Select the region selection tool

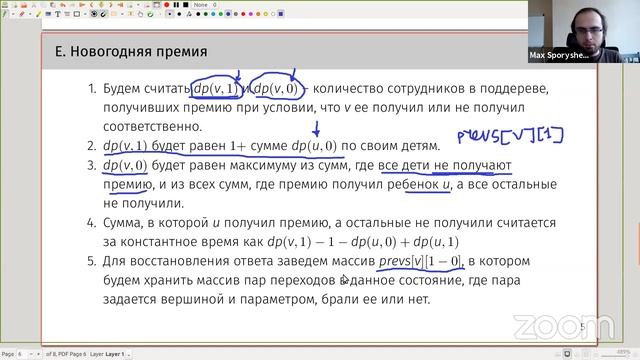113,14
